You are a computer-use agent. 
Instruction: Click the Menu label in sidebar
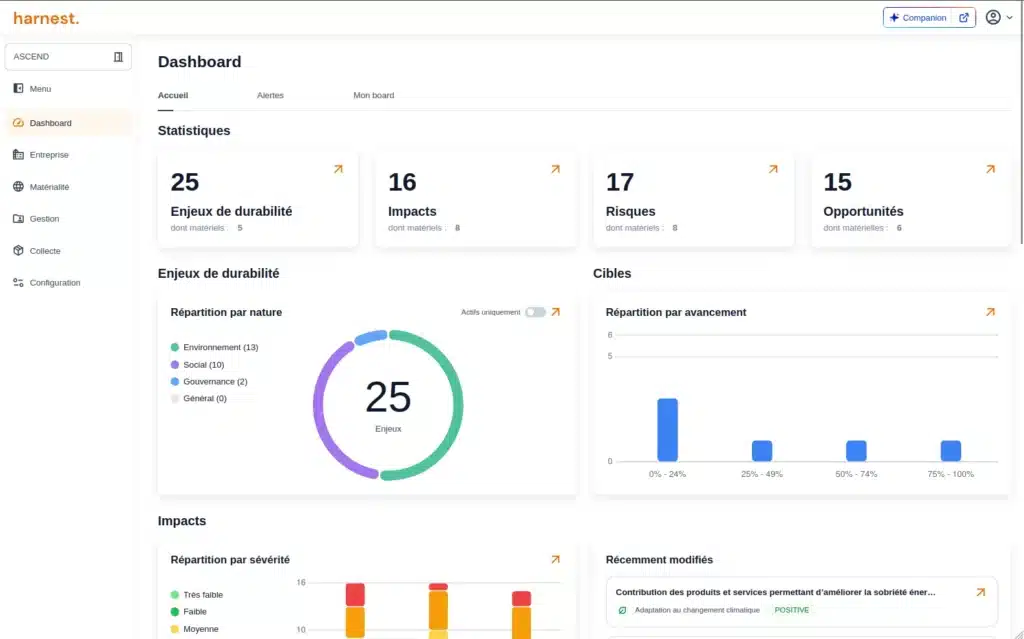pyautogui.click(x=40, y=89)
